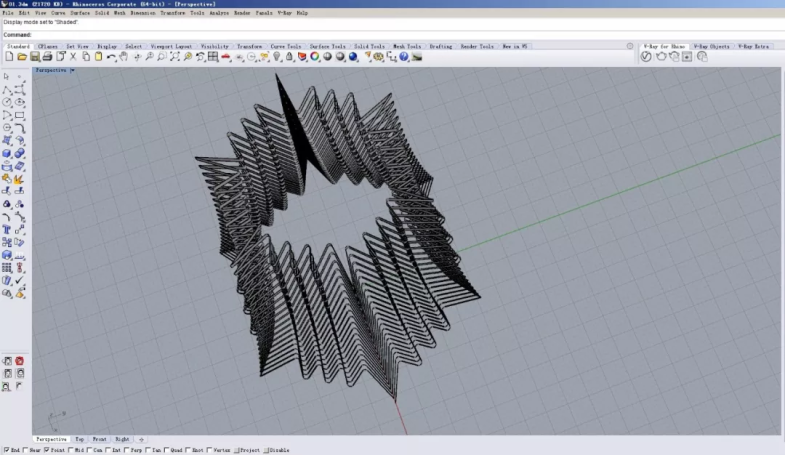Screen dimensions: 785x455
Task: Click the V-Ray render teapot icon
Action: 660,57
